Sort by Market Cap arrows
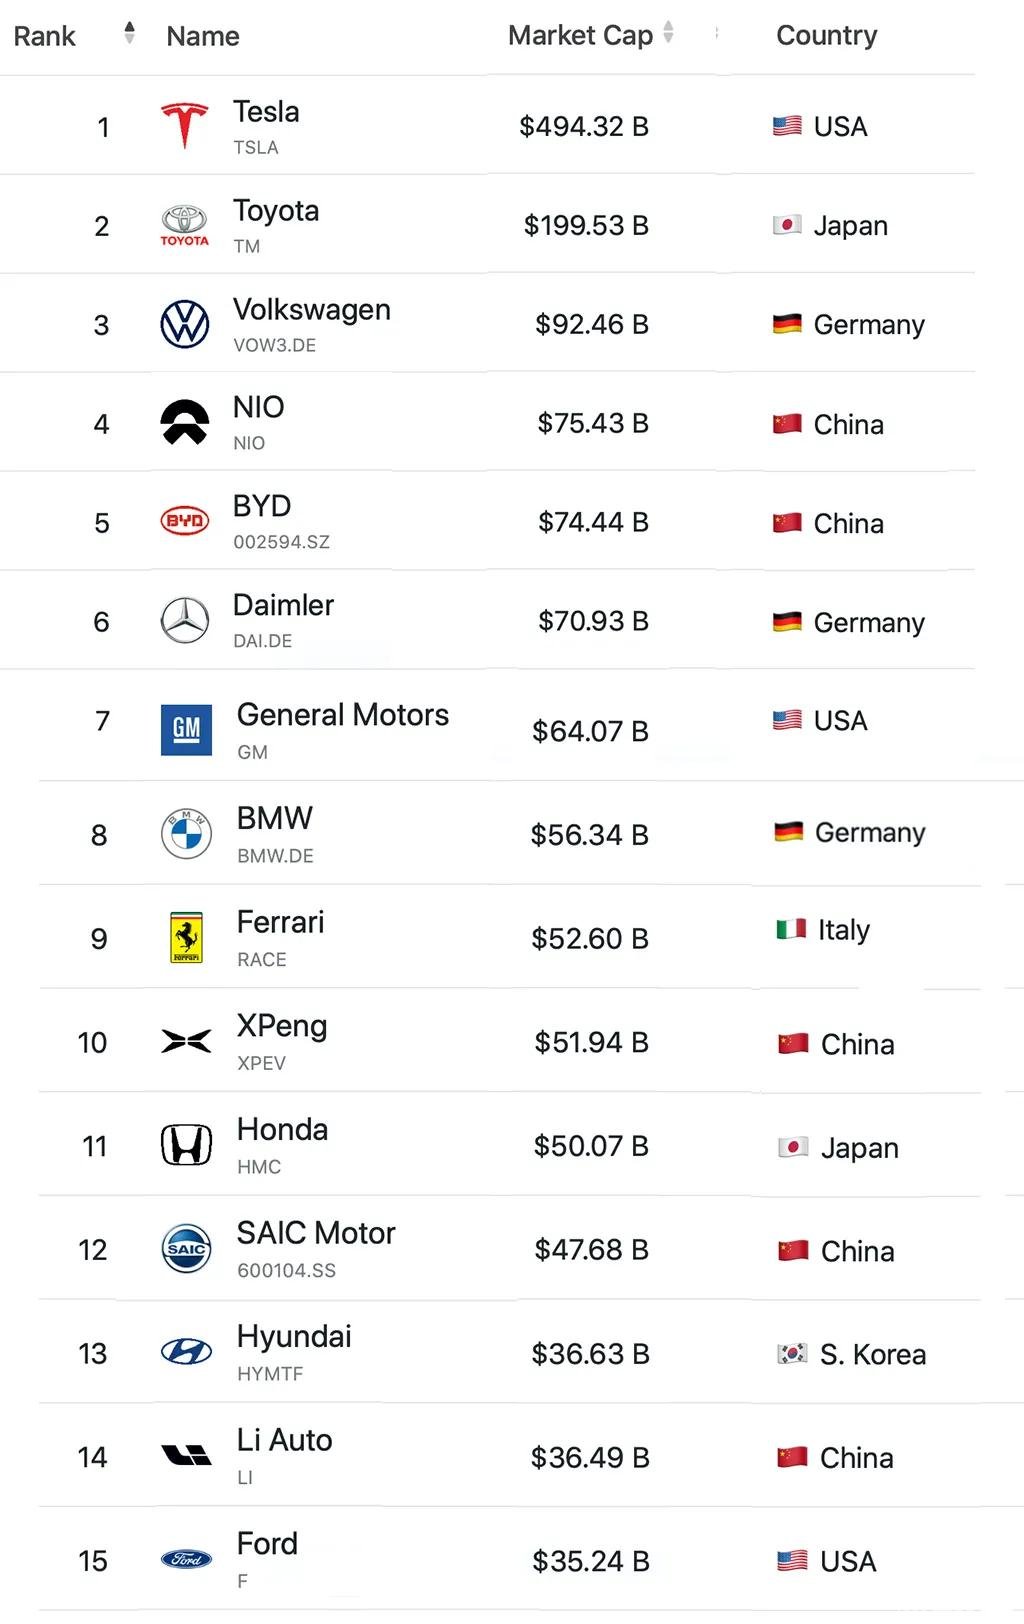This screenshot has height=1624, width=1024. [x=668, y=33]
